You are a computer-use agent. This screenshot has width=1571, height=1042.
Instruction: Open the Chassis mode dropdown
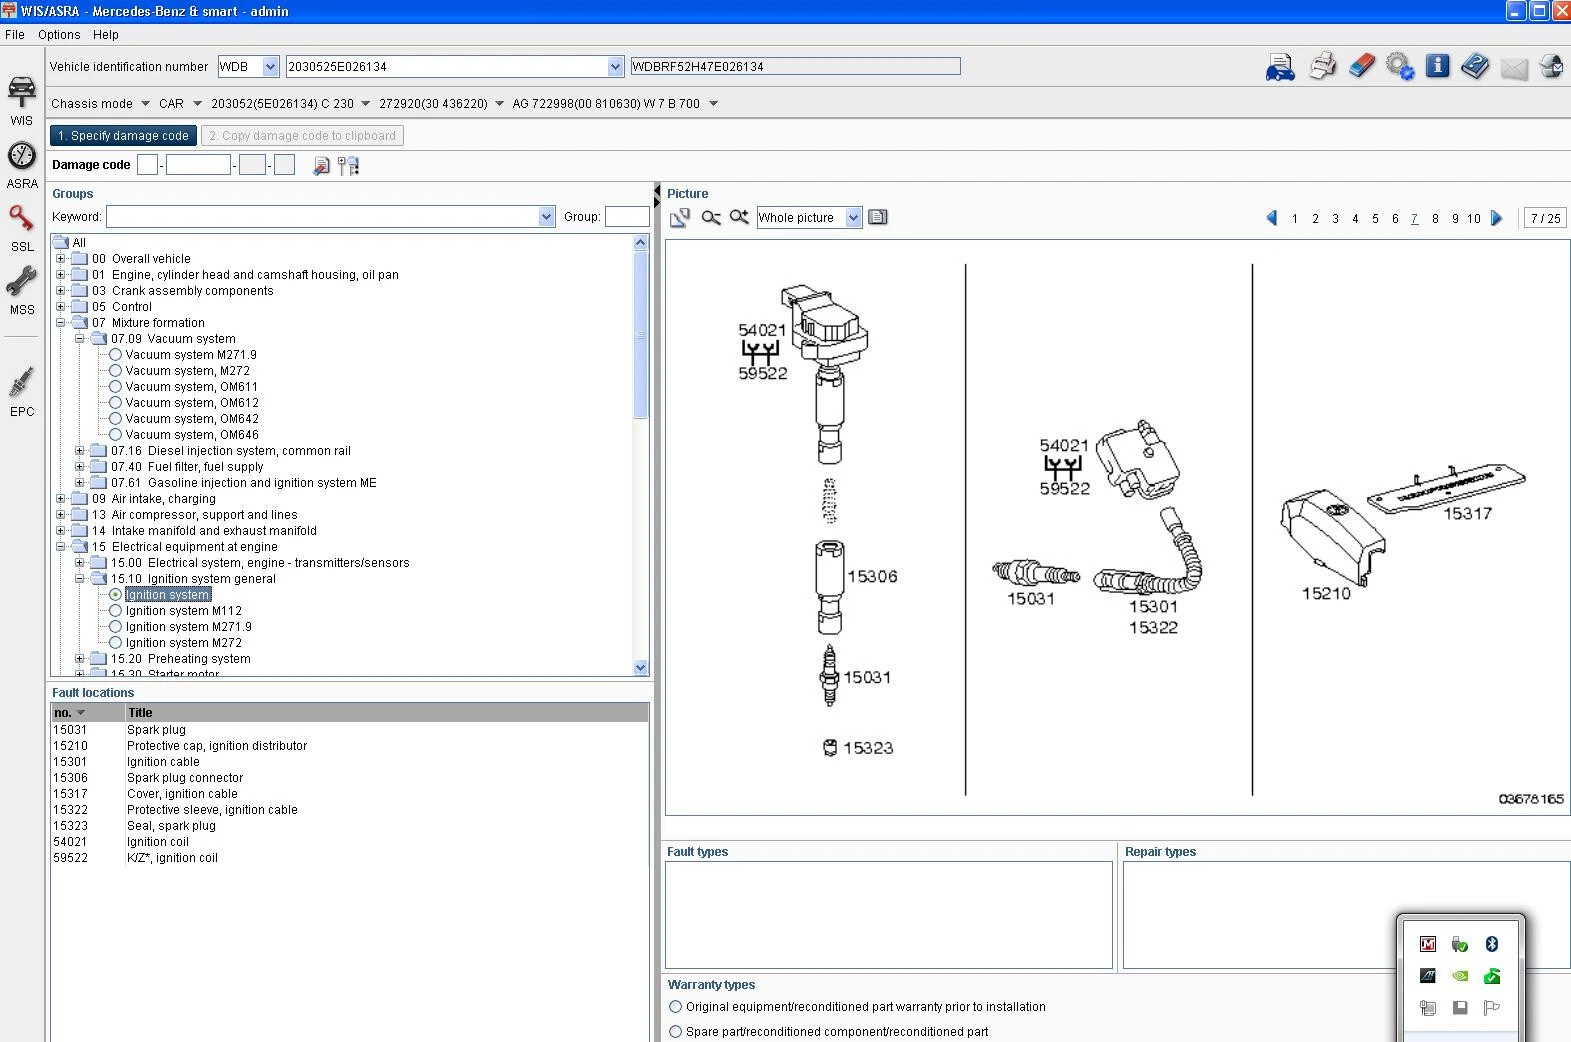(x=145, y=104)
